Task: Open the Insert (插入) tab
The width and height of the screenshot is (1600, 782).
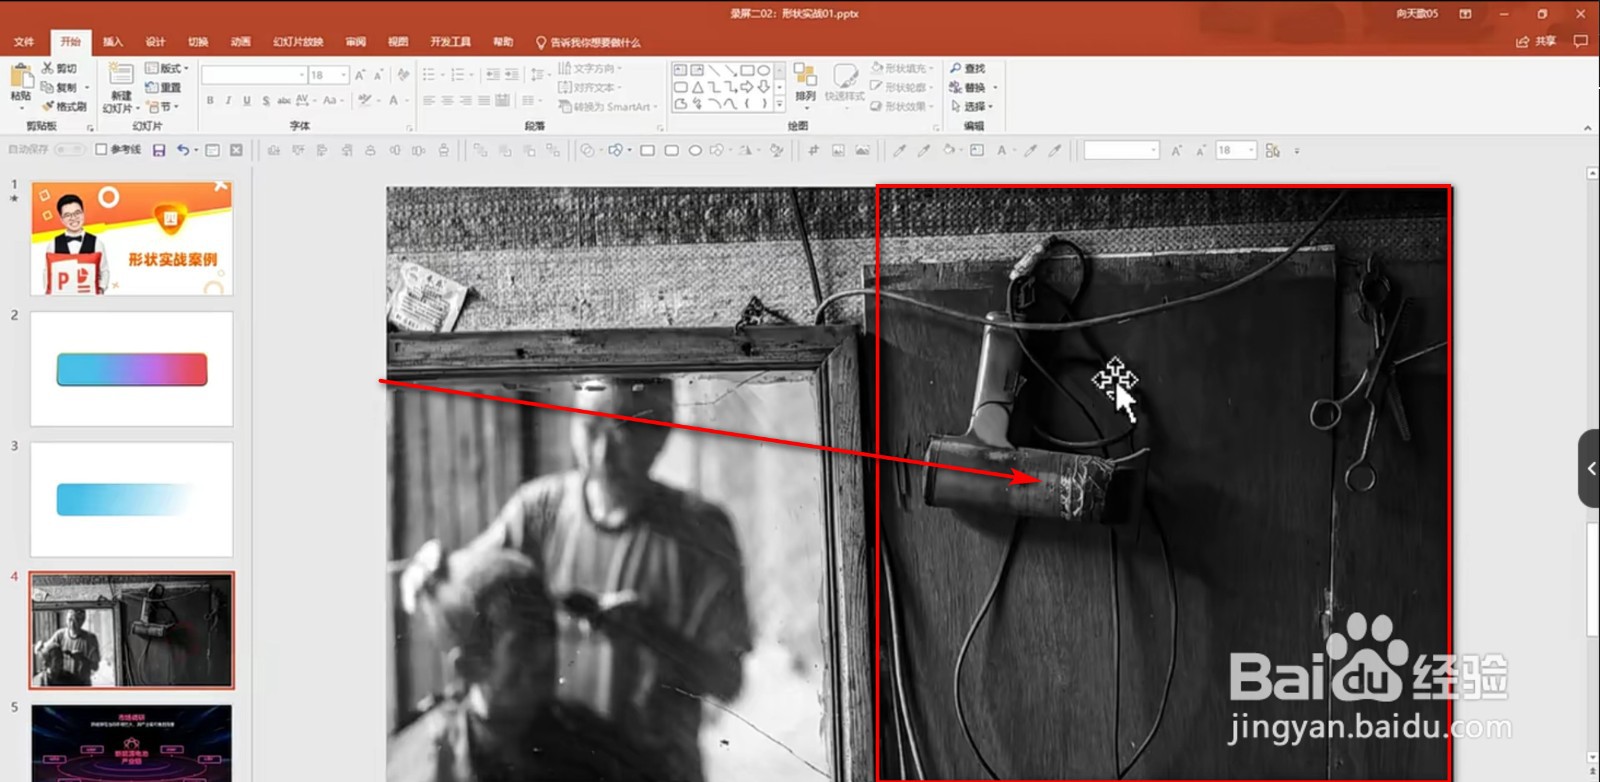Action: [113, 42]
